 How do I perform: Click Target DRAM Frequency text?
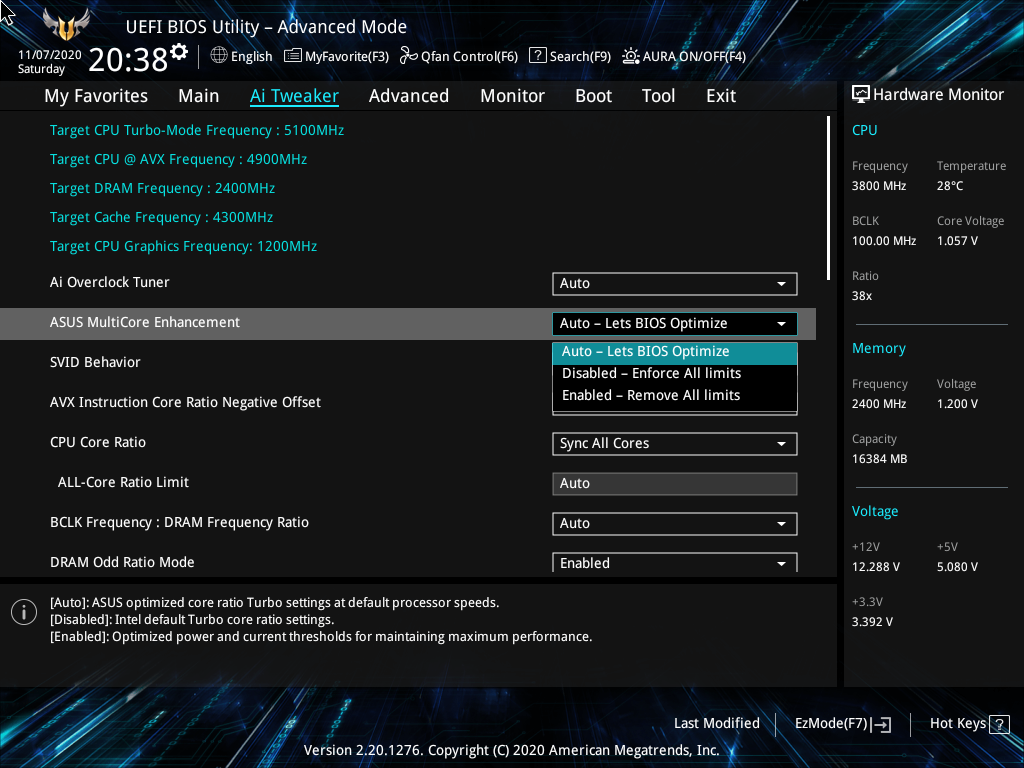162,188
